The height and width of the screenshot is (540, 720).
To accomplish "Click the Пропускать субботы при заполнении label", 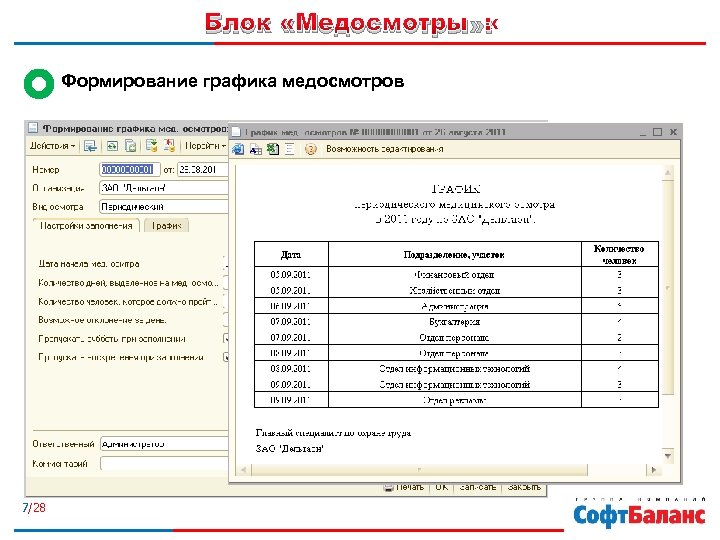I will coord(112,339).
